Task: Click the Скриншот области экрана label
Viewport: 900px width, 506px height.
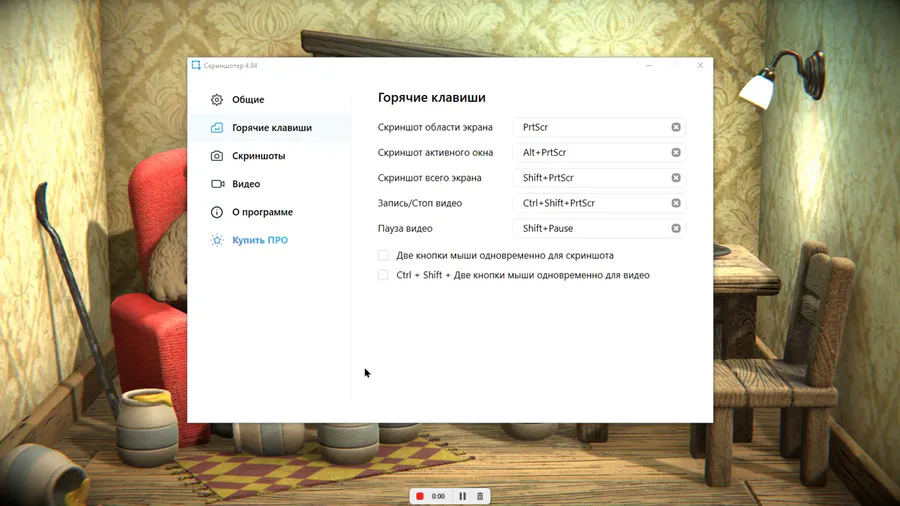Action: [x=435, y=127]
